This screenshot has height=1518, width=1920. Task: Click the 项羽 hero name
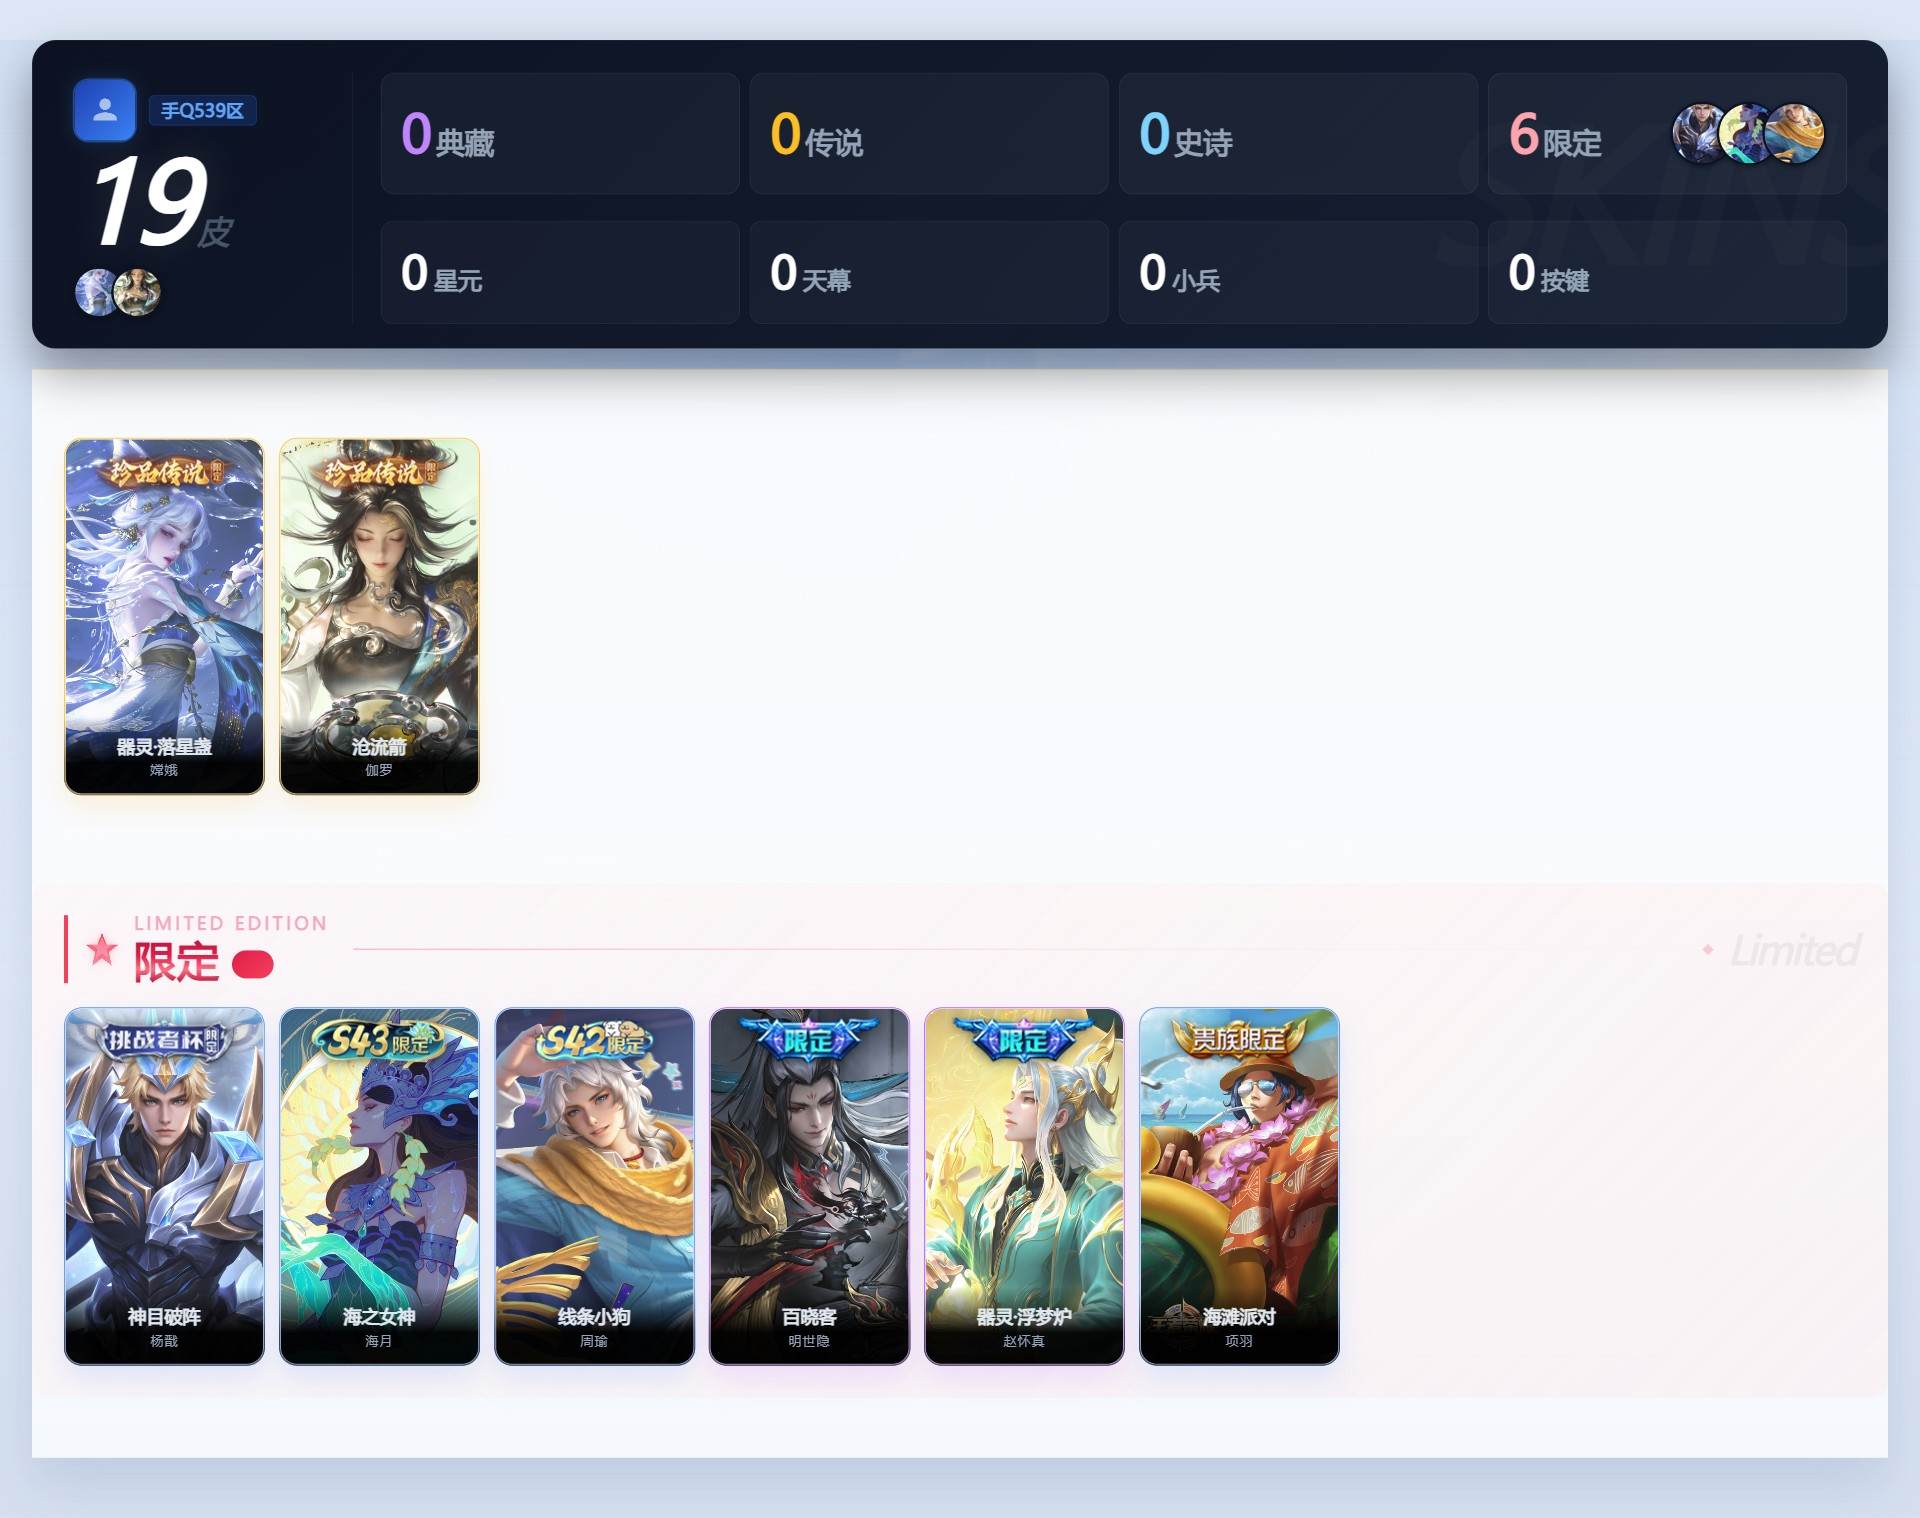pyautogui.click(x=1239, y=1341)
